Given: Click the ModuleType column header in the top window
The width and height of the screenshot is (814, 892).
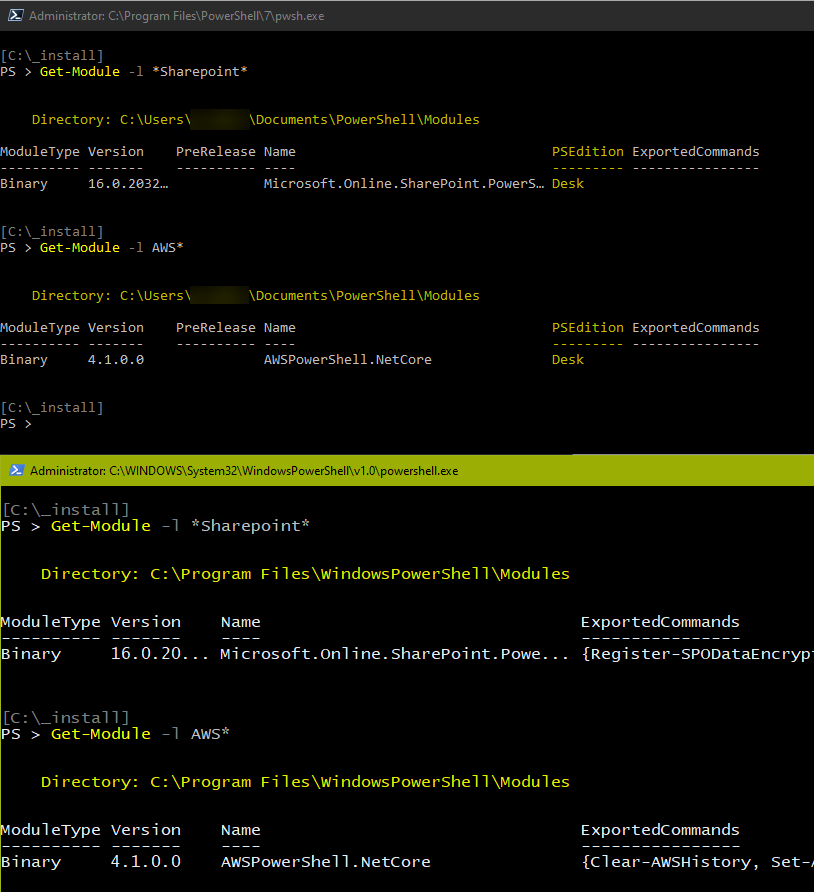Looking at the screenshot, I should pyautogui.click(x=40, y=151).
